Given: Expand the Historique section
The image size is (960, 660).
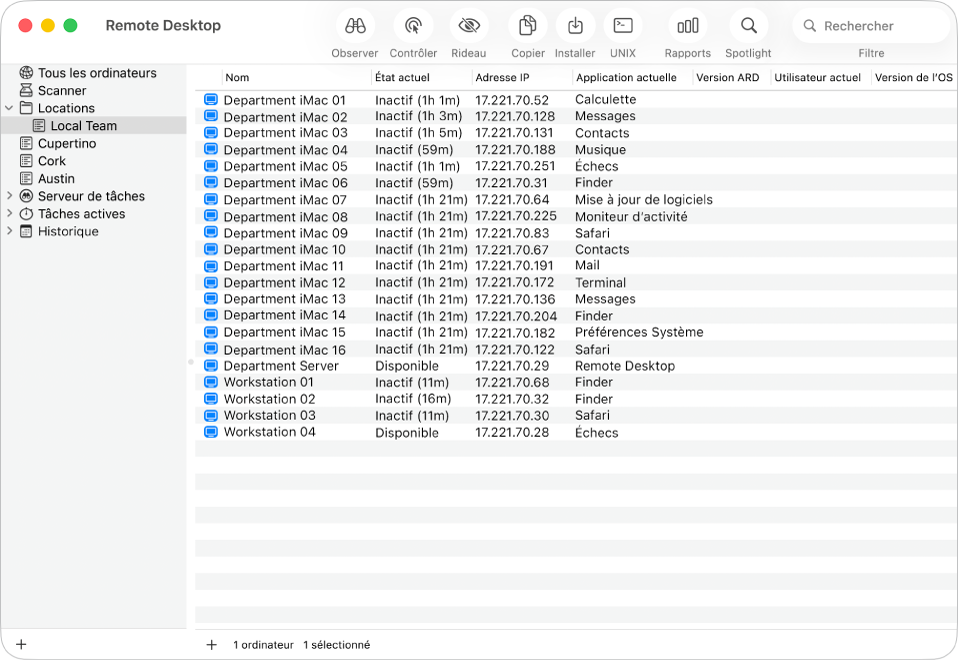Looking at the screenshot, I should pyautogui.click(x=10, y=231).
